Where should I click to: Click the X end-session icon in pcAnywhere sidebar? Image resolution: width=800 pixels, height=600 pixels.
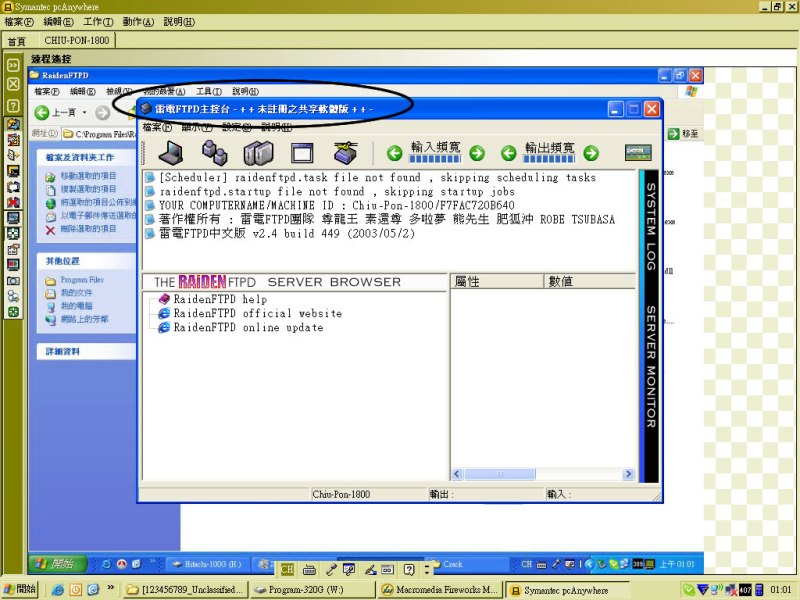point(13,84)
